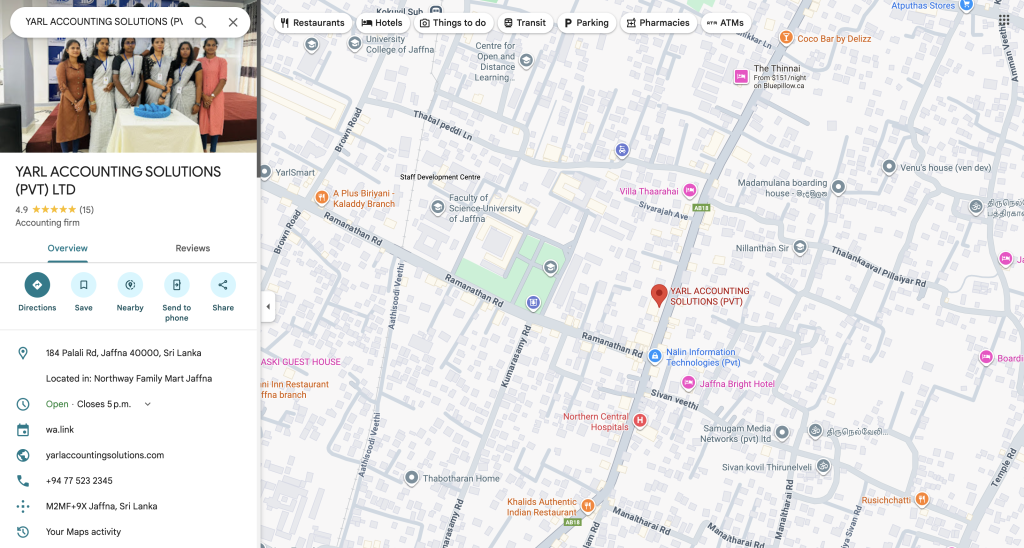Collapse the side panel with arrow handle

(x=268, y=307)
